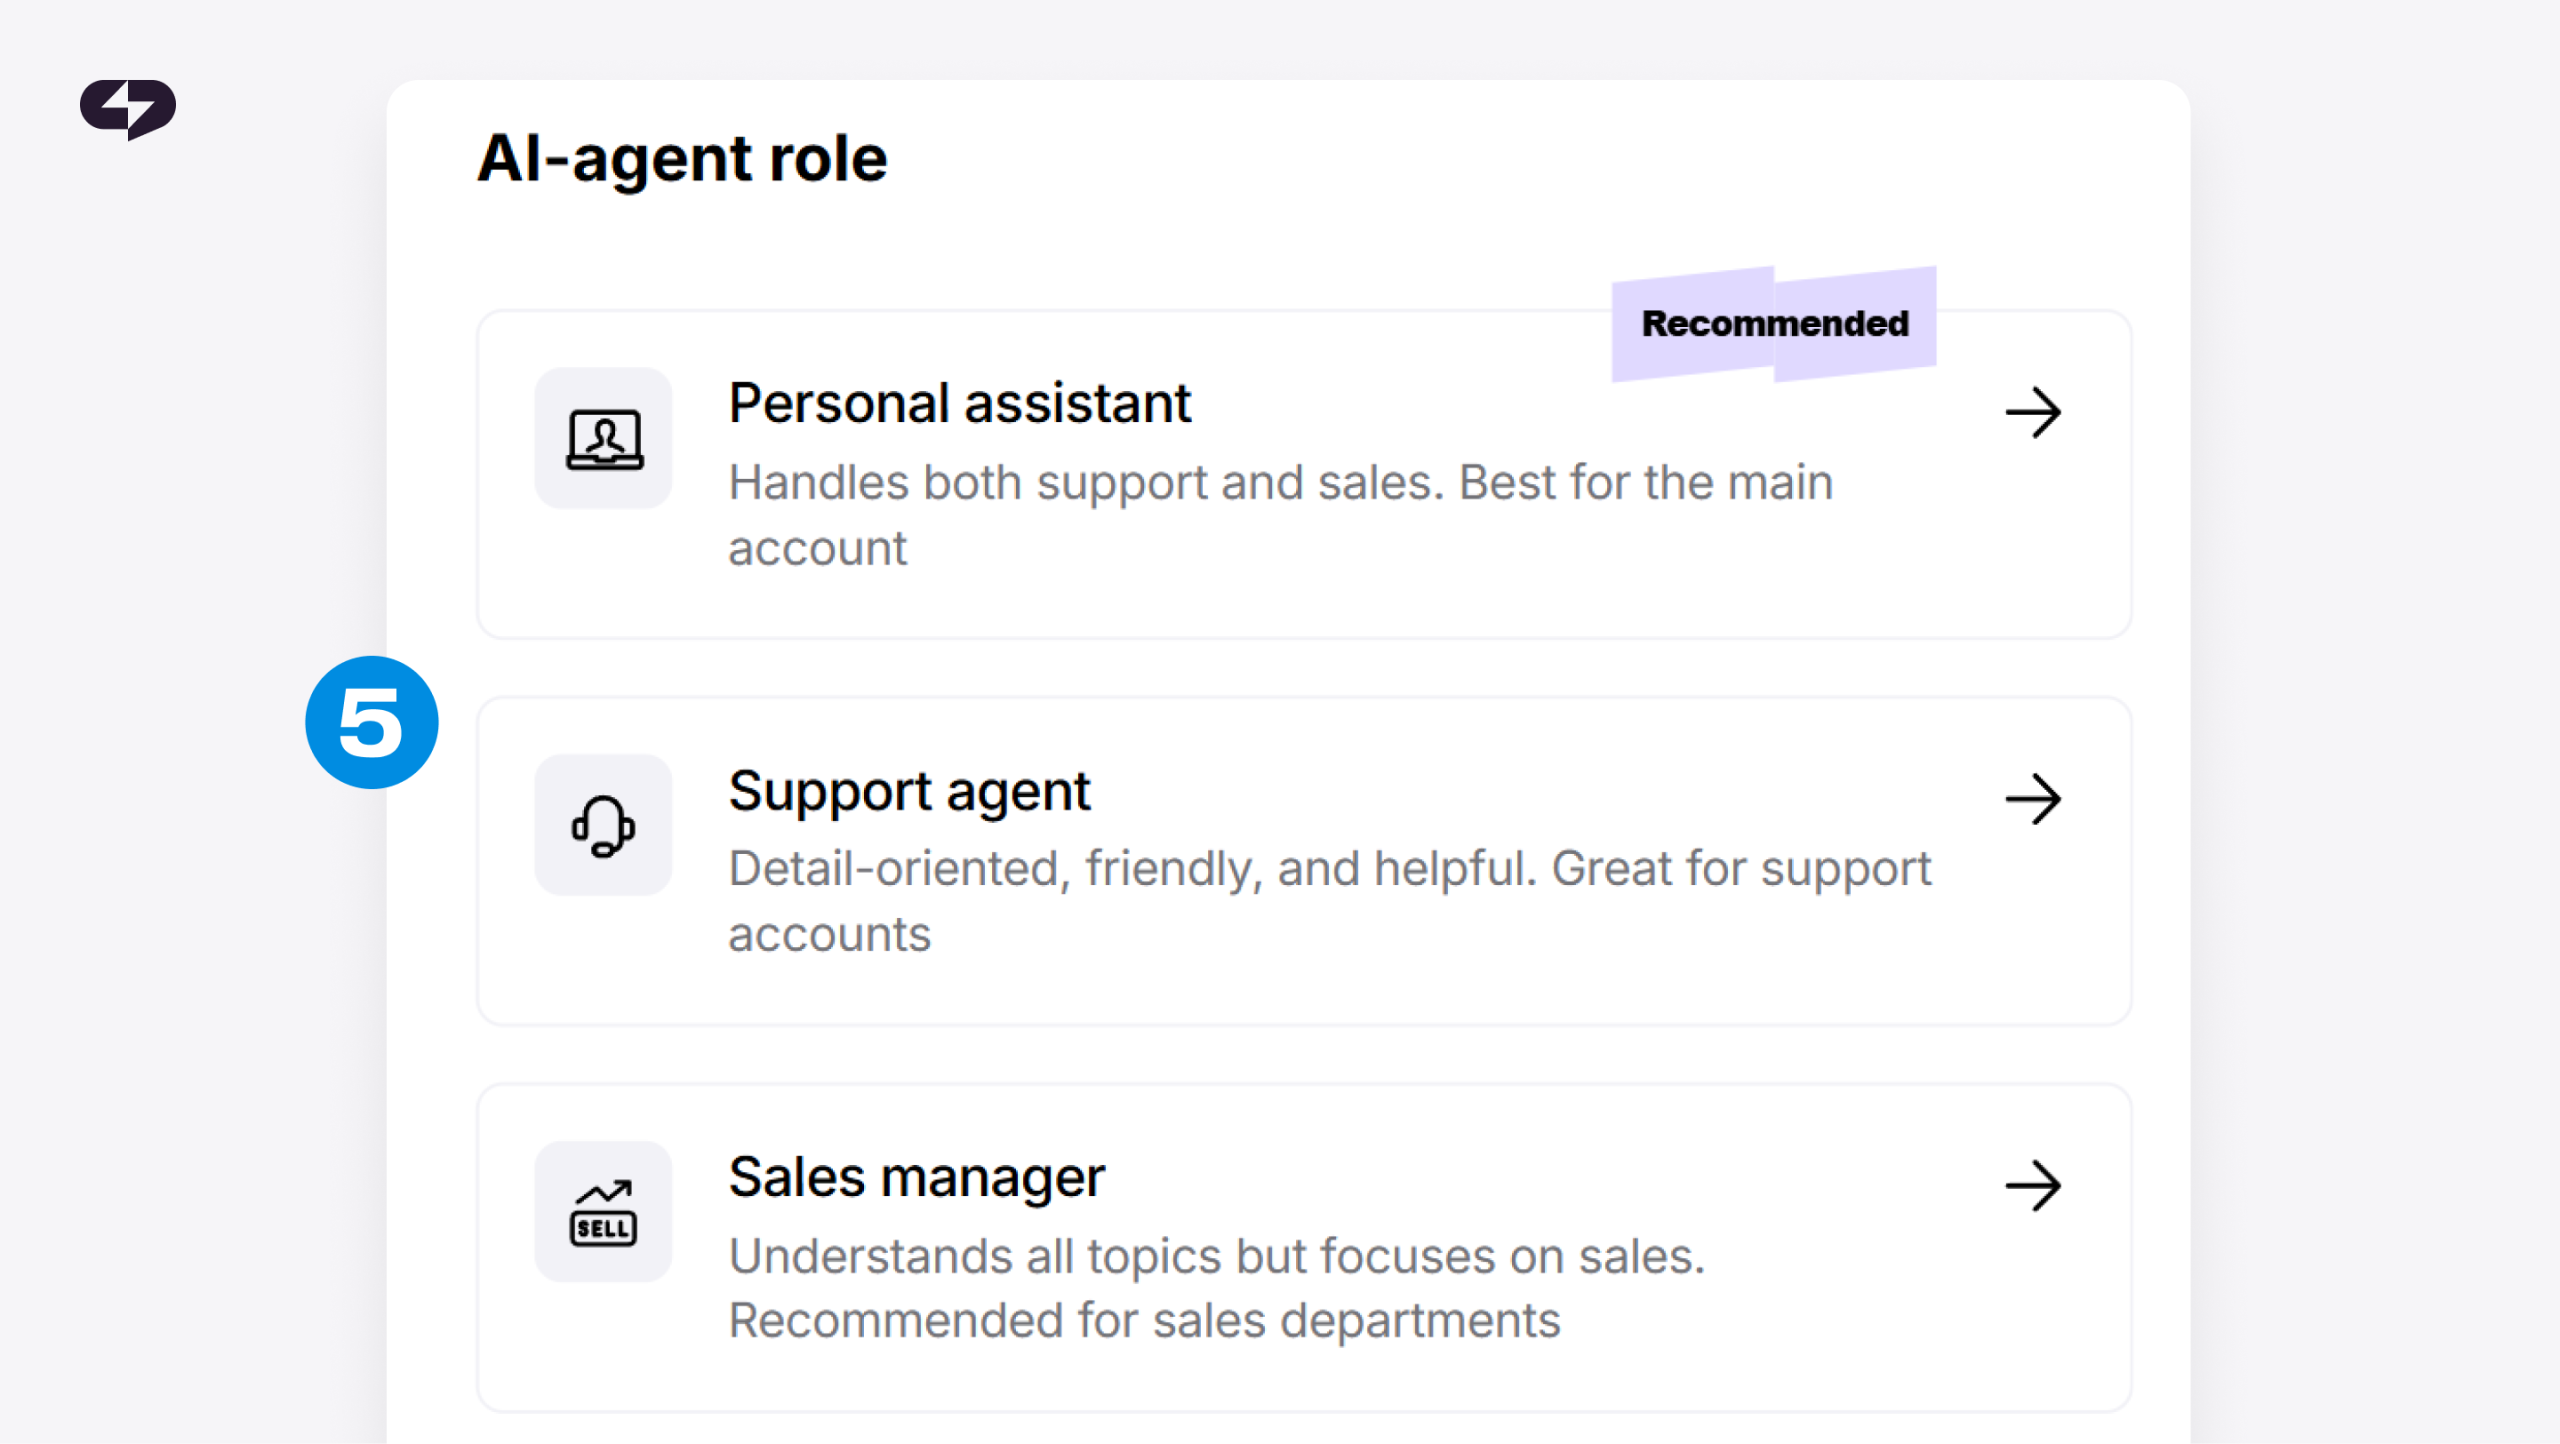This screenshot has height=1444, width=2560.
Task: Click the arrow next to Personal assistant
Action: click(x=2033, y=413)
